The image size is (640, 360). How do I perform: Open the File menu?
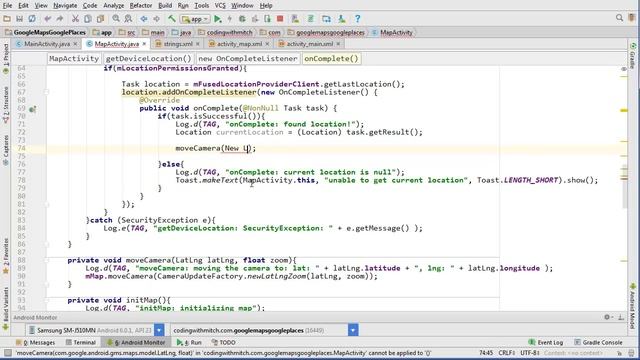[x=7, y=6]
